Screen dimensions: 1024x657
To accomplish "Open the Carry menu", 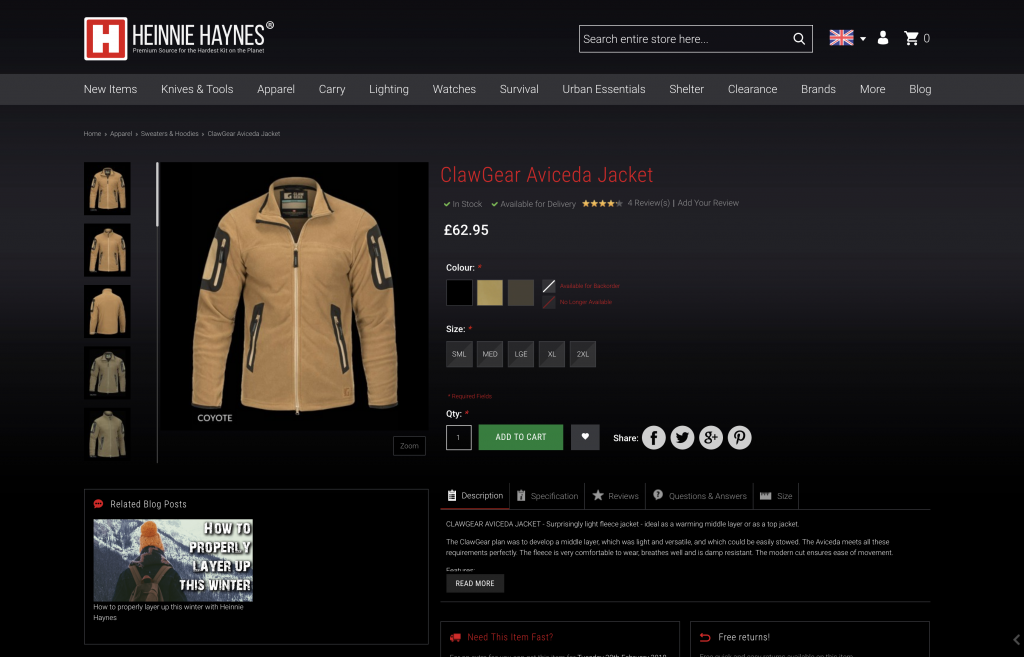I will (332, 89).
